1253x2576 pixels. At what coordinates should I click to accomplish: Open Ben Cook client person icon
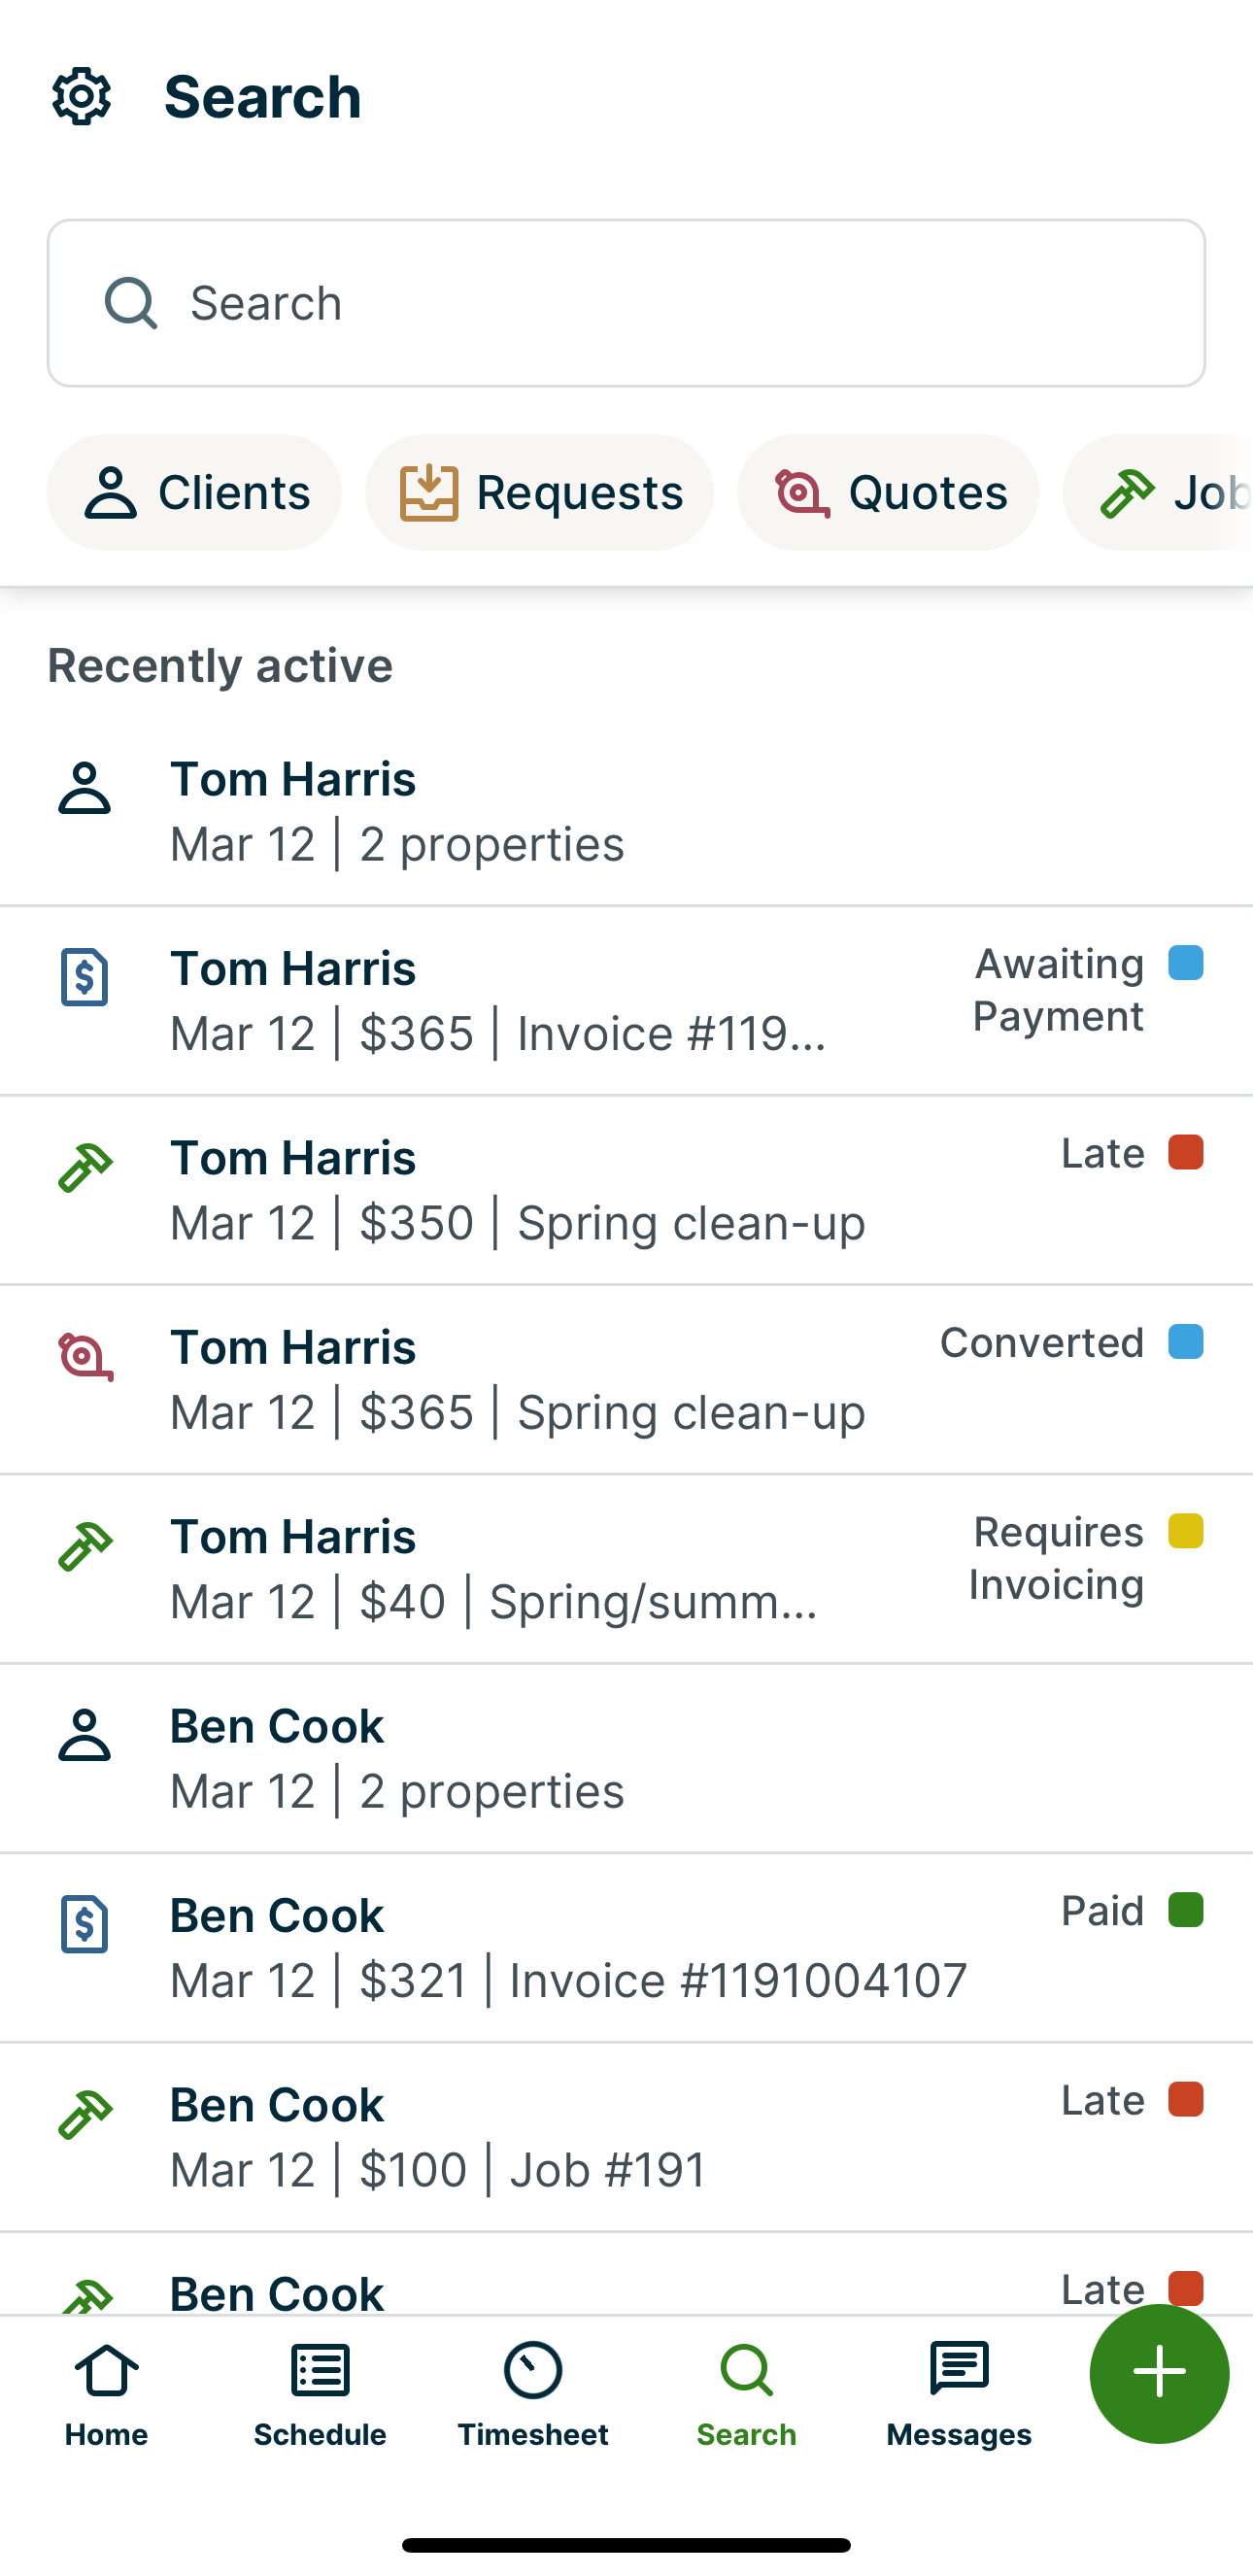point(85,1735)
